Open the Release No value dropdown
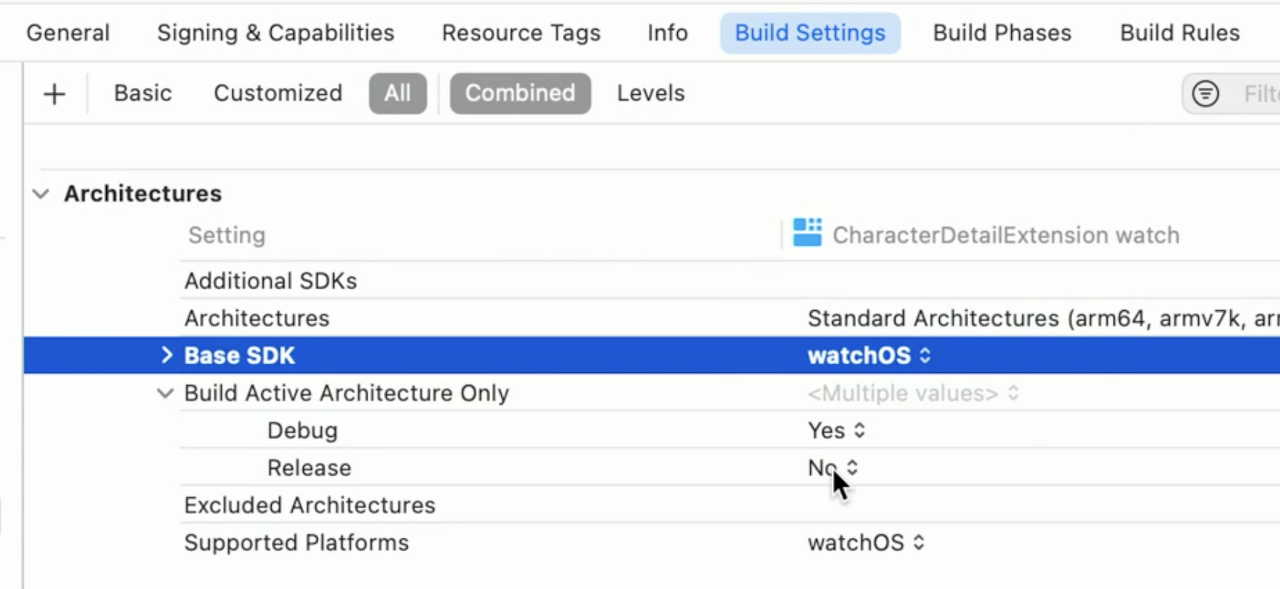This screenshot has height=589, width=1280. coord(832,468)
